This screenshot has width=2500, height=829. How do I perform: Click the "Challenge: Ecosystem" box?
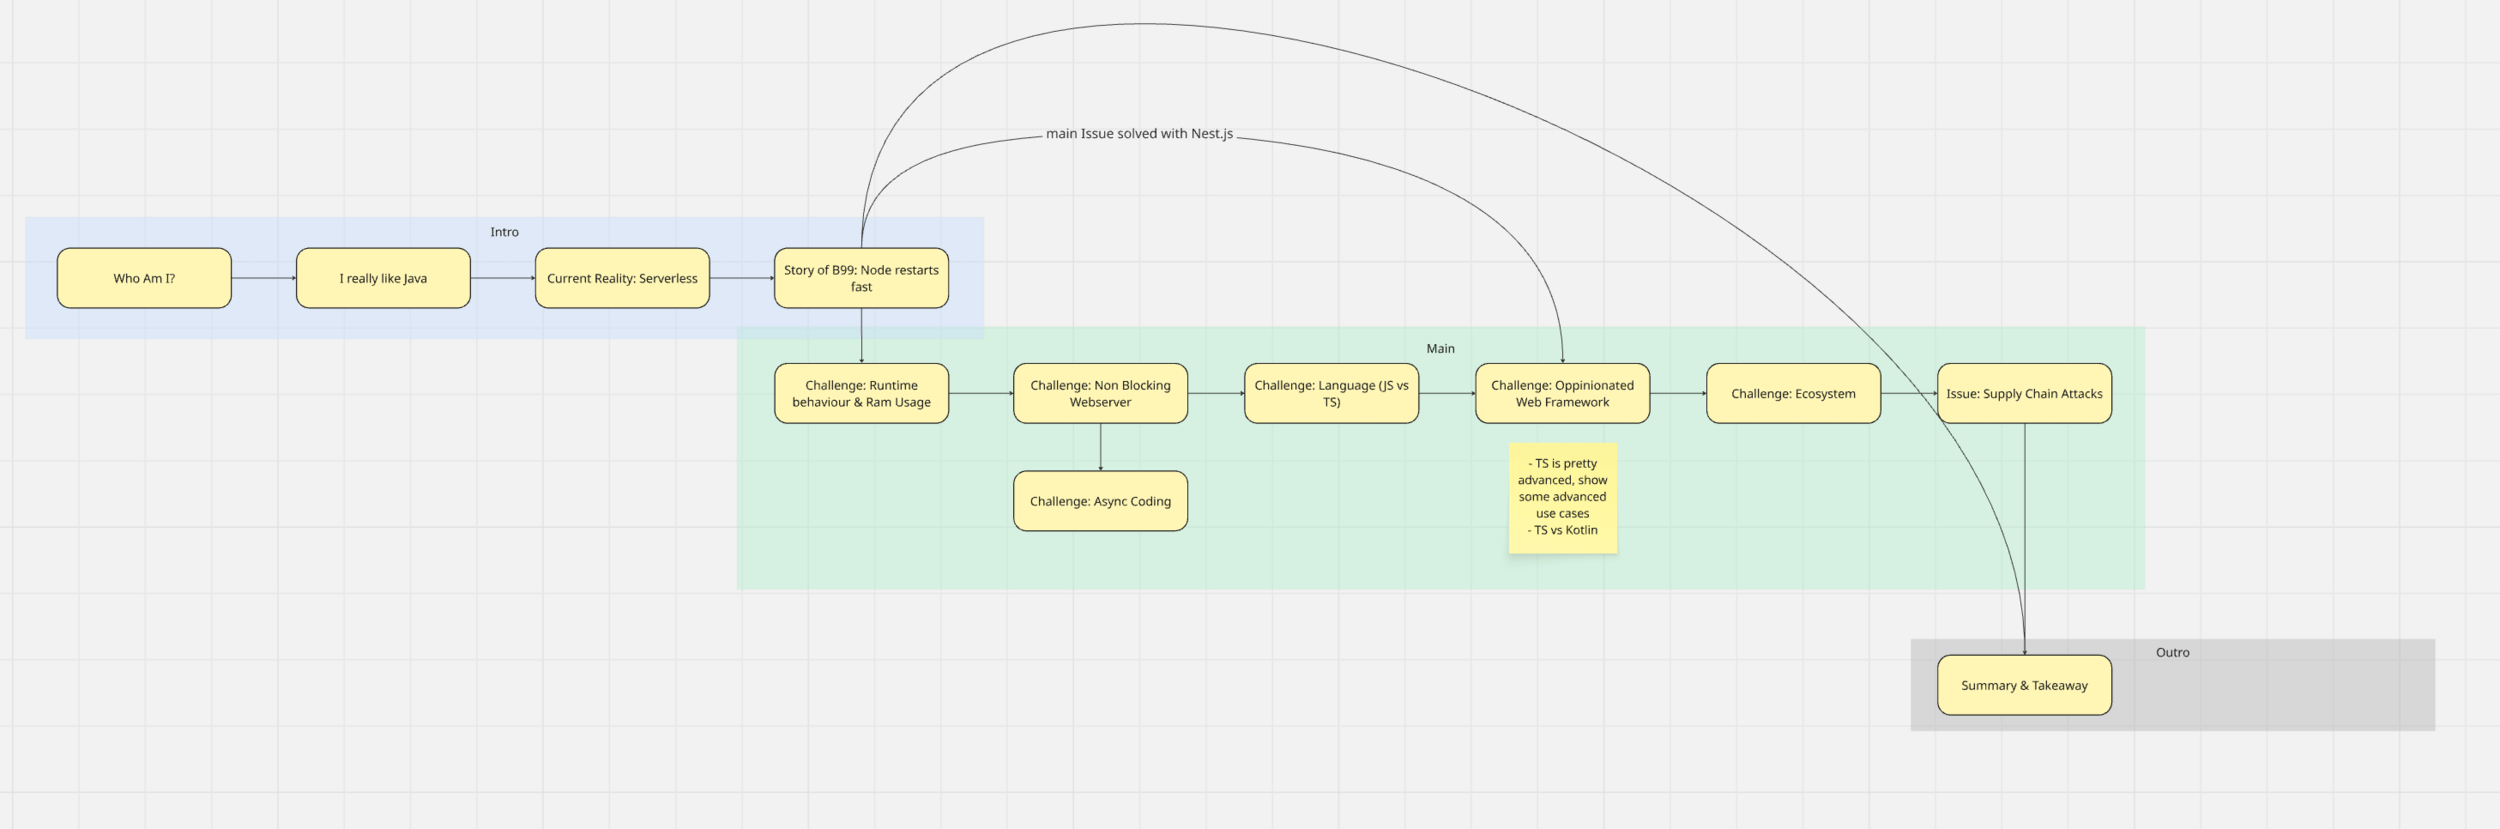point(1793,393)
